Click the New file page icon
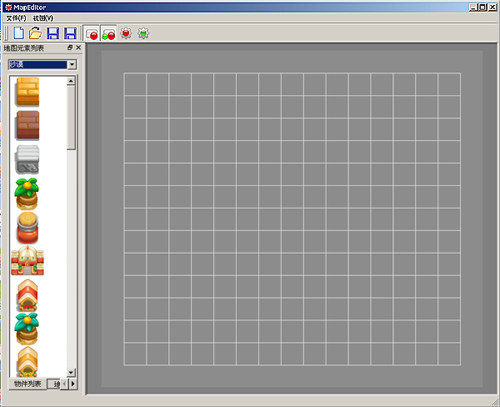Image resolution: width=500 pixels, height=407 pixels. tap(19, 33)
